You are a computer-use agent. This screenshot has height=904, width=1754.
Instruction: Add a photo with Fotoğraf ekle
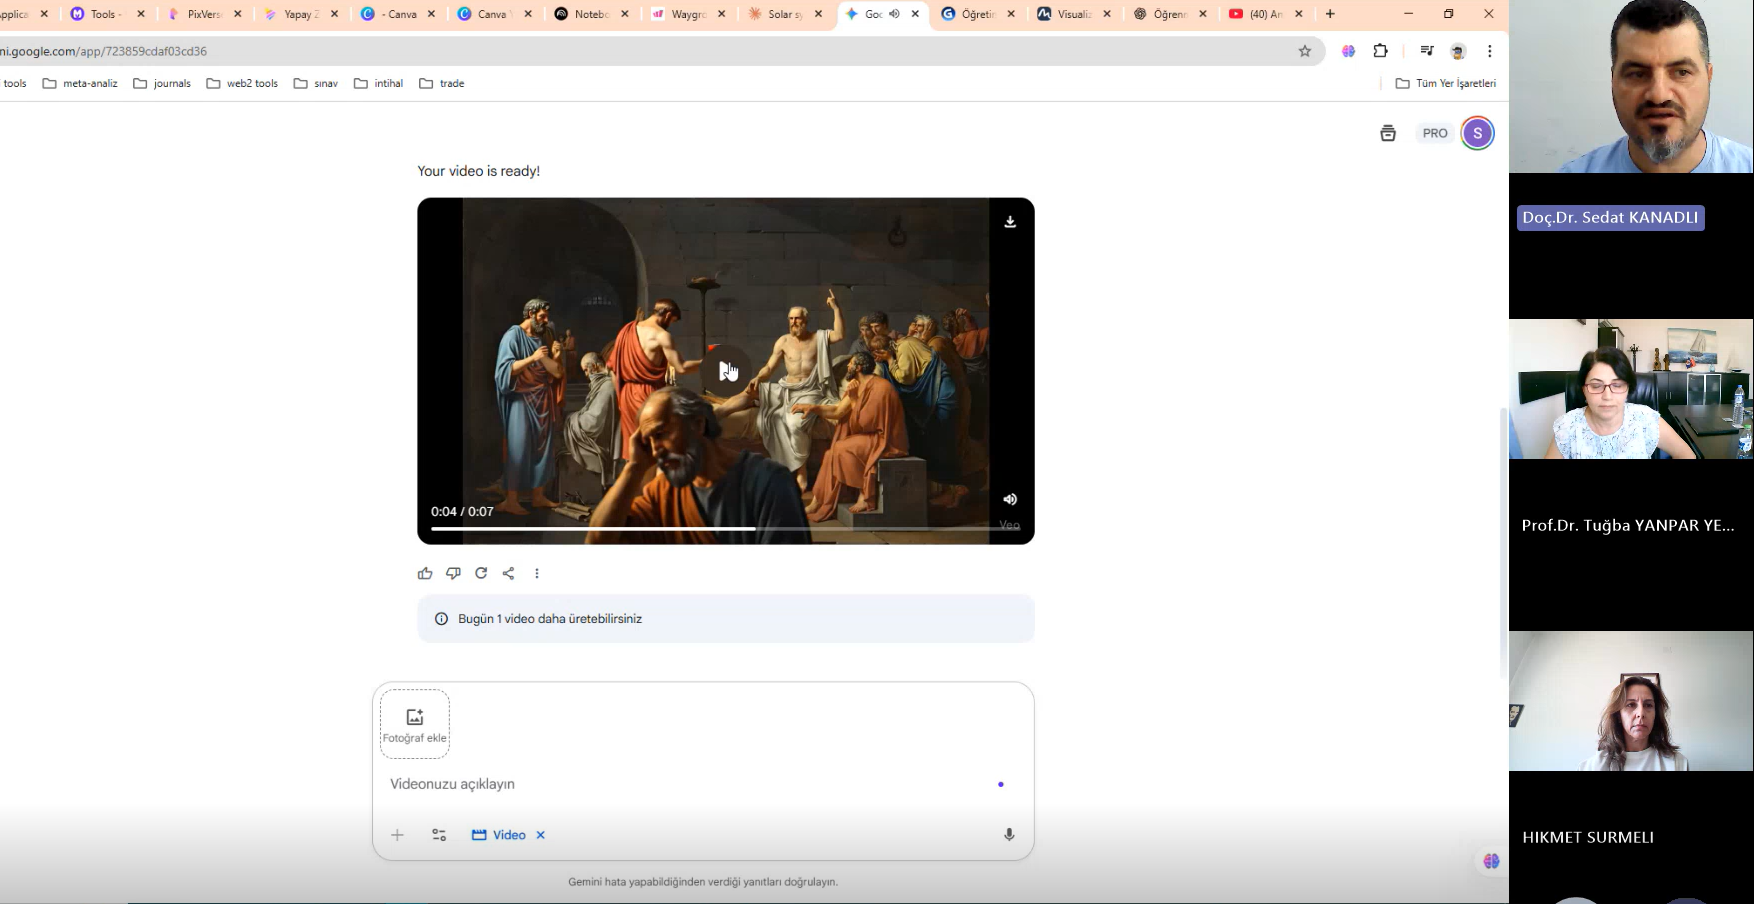pos(415,724)
